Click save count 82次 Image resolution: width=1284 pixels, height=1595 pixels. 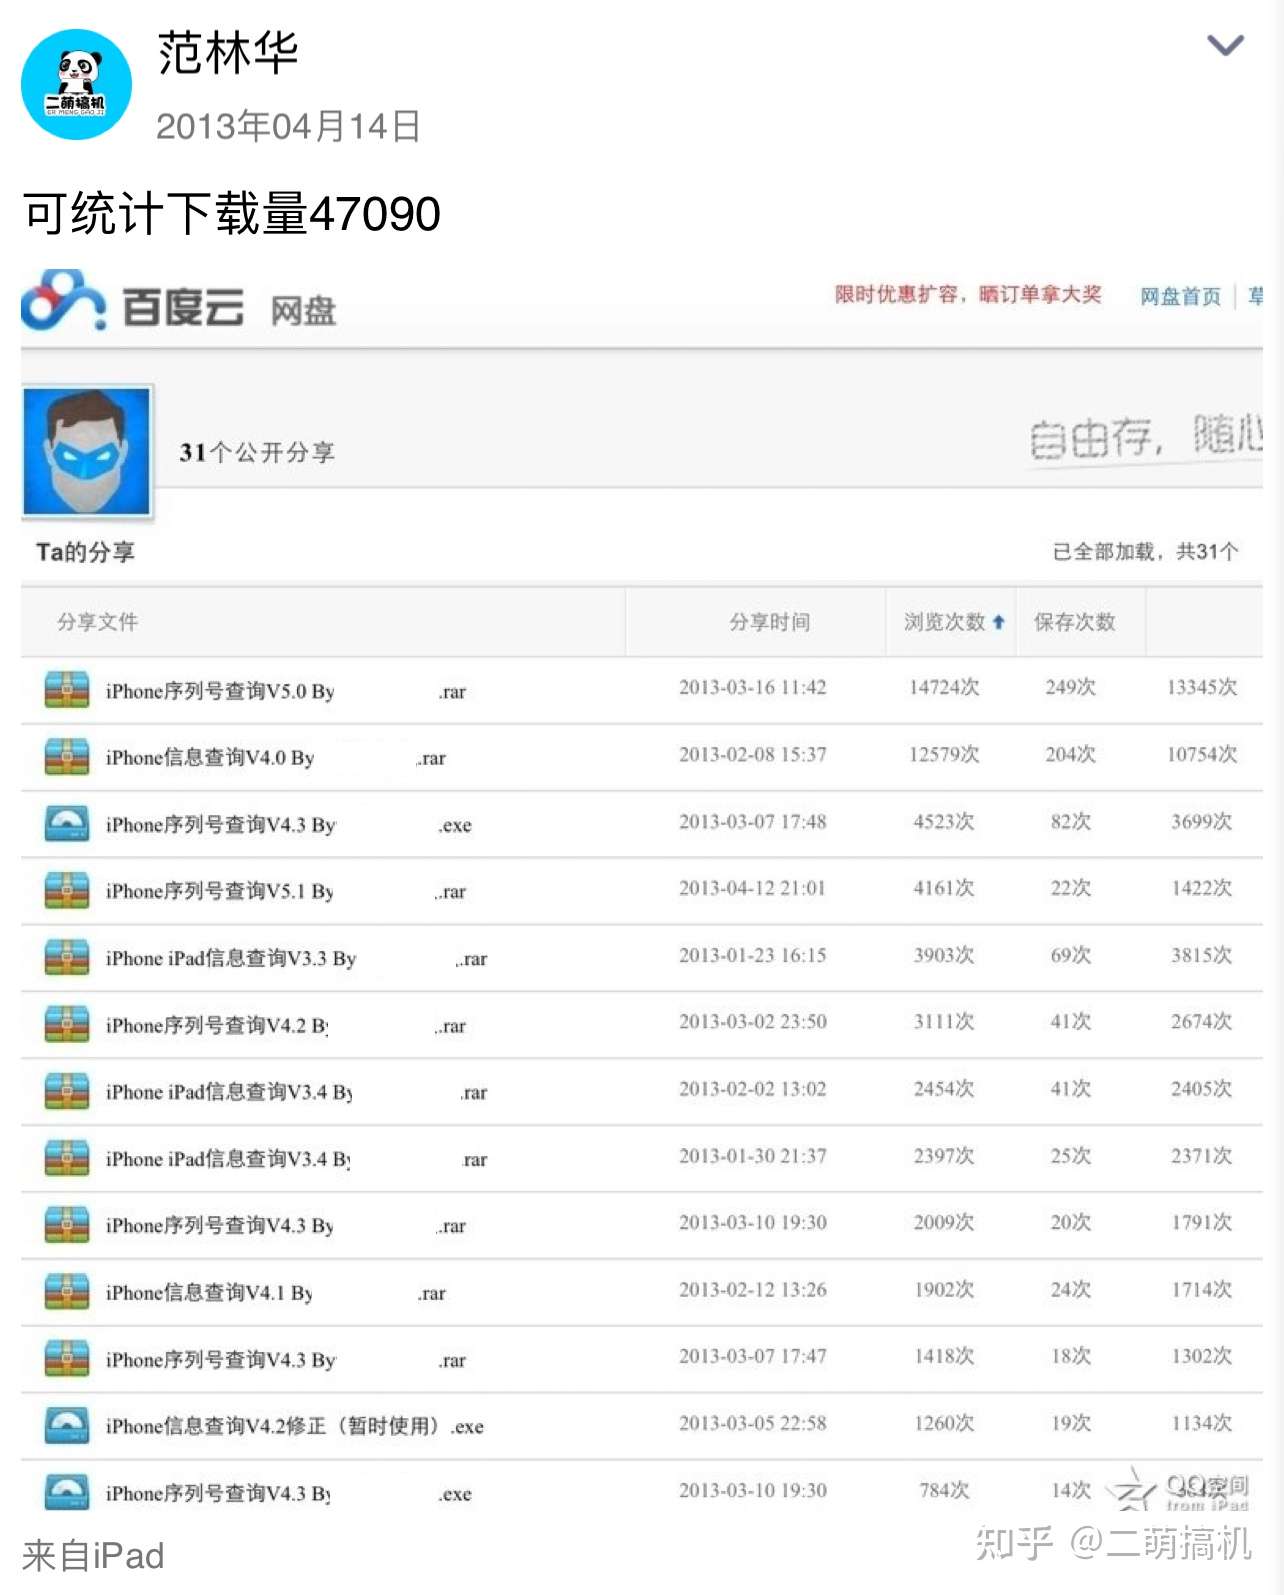(1071, 821)
